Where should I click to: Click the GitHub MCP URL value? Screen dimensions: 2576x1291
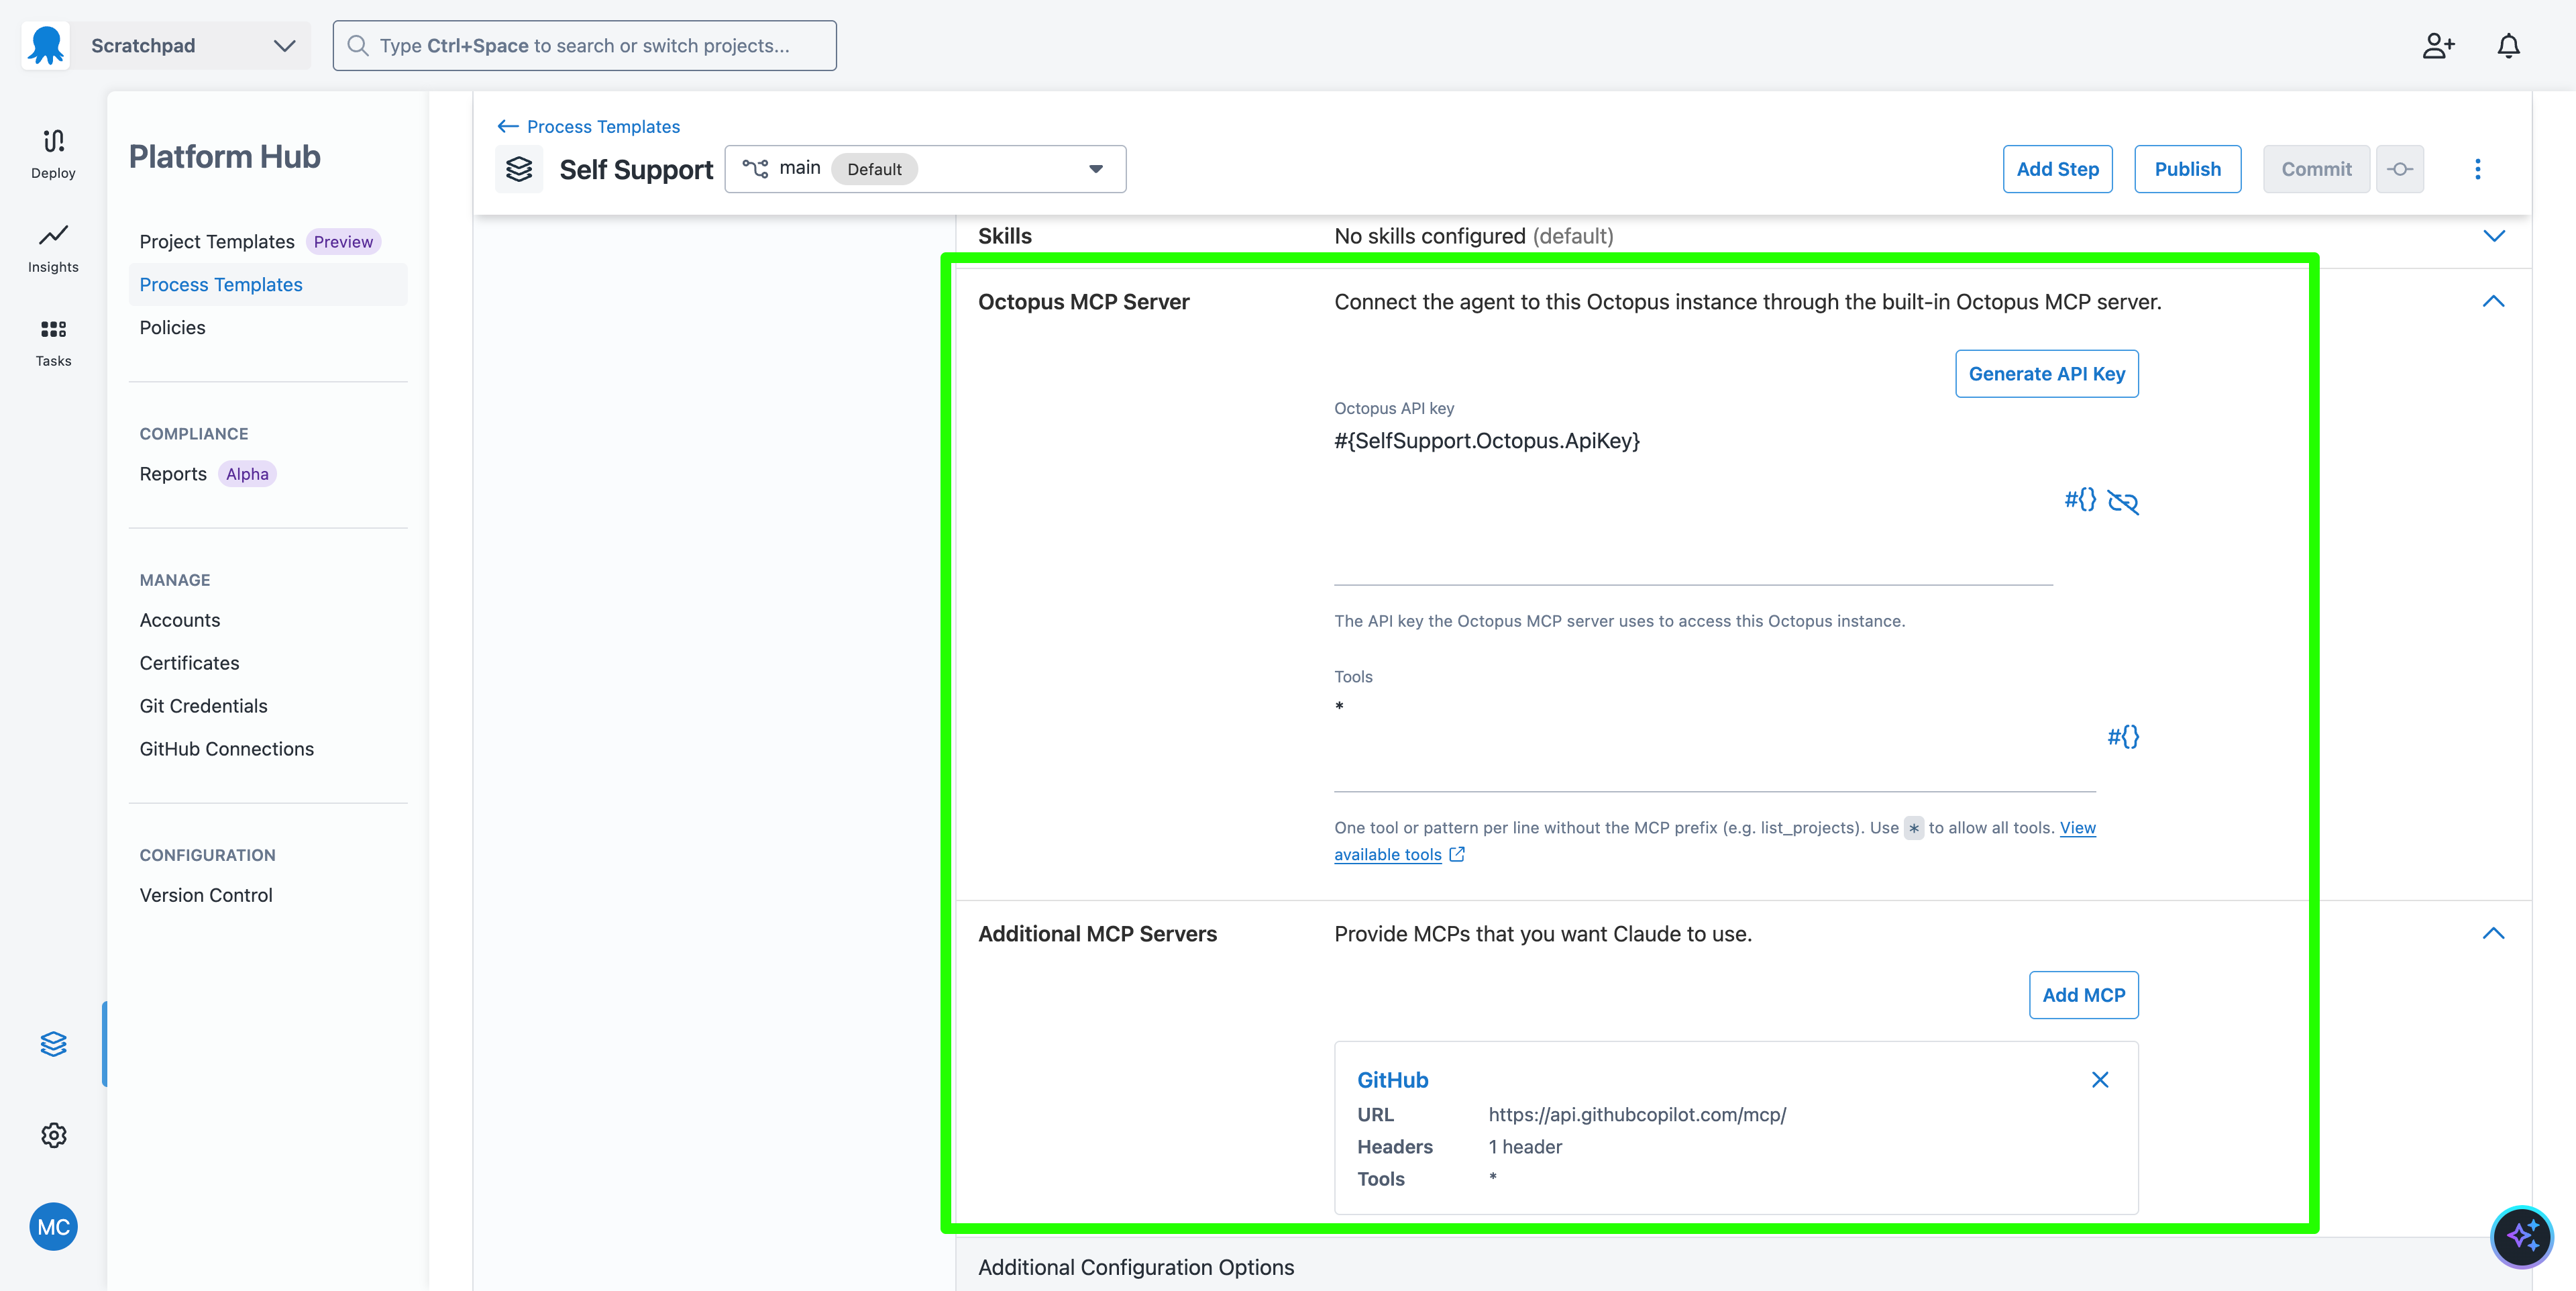click(x=1637, y=1115)
